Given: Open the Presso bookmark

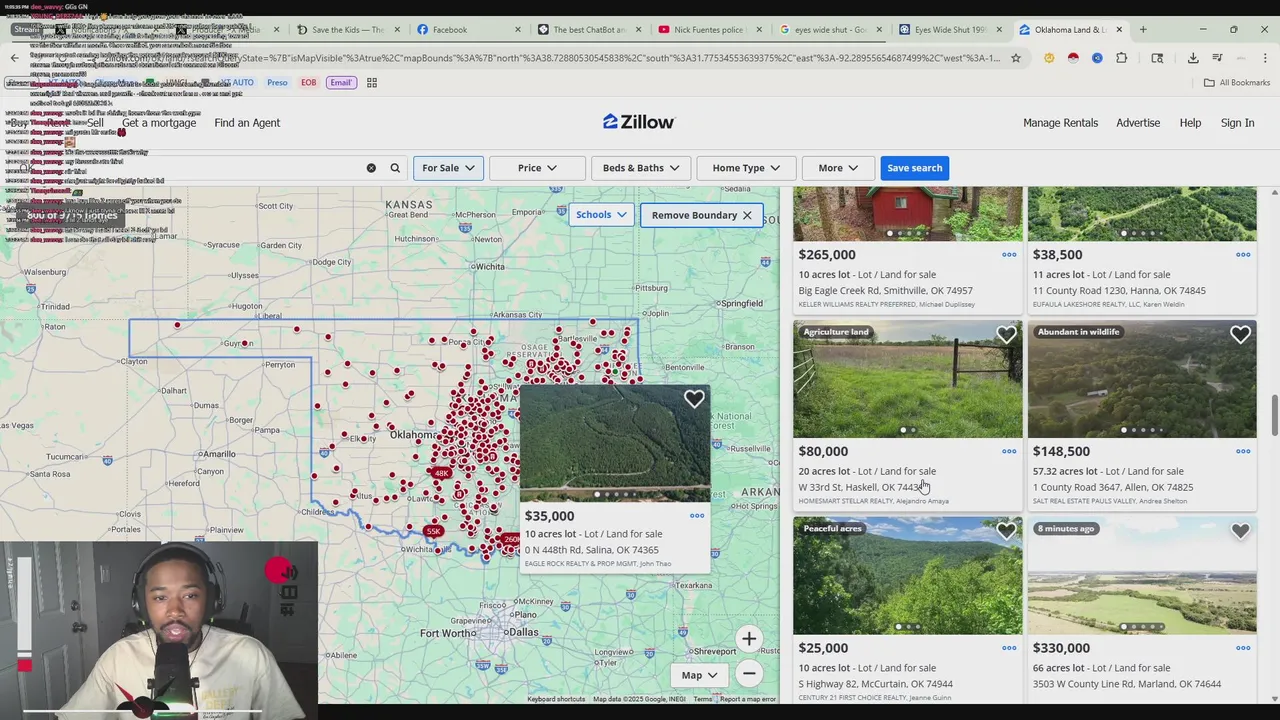Looking at the screenshot, I should [x=277, y=82].
